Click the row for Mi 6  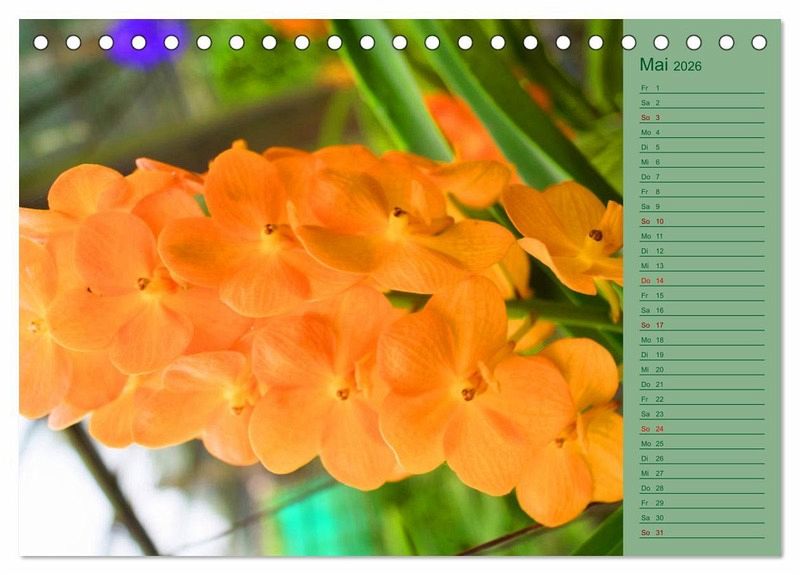(x=700, y=162)
